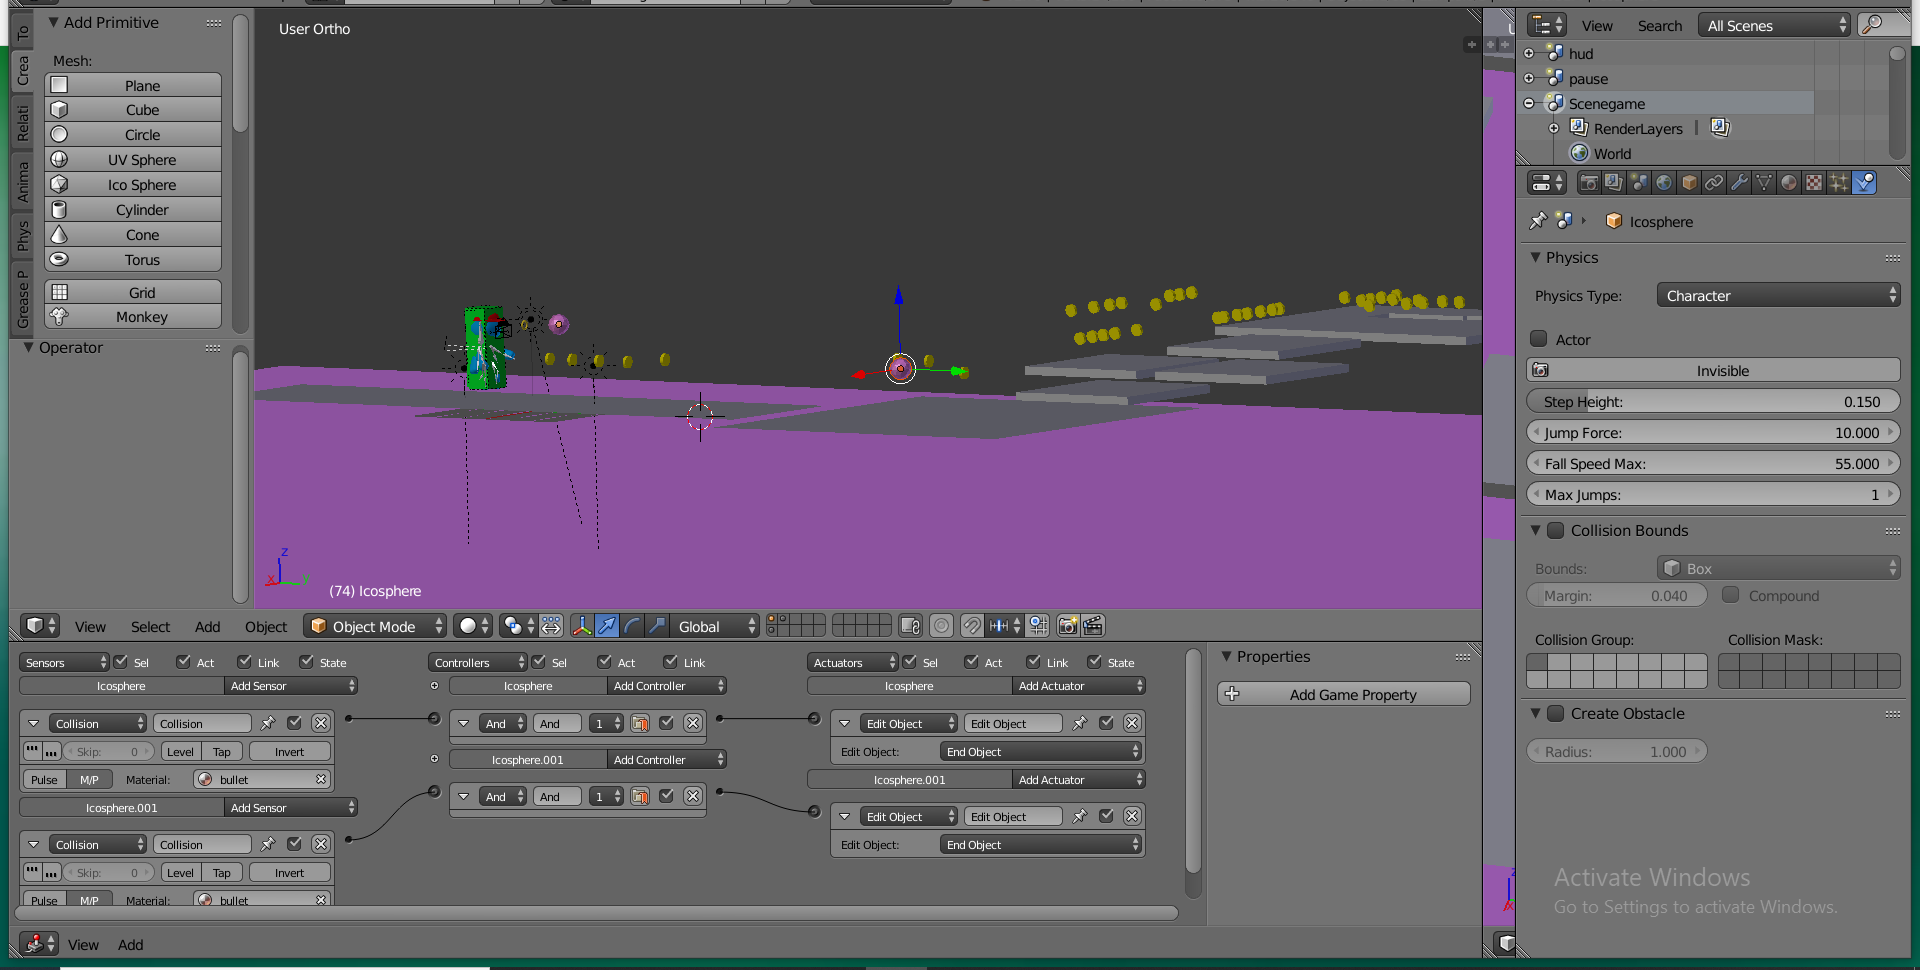Open the Modifiers wrench tab icon
Screen dimensions: 1920x970
1739,183
